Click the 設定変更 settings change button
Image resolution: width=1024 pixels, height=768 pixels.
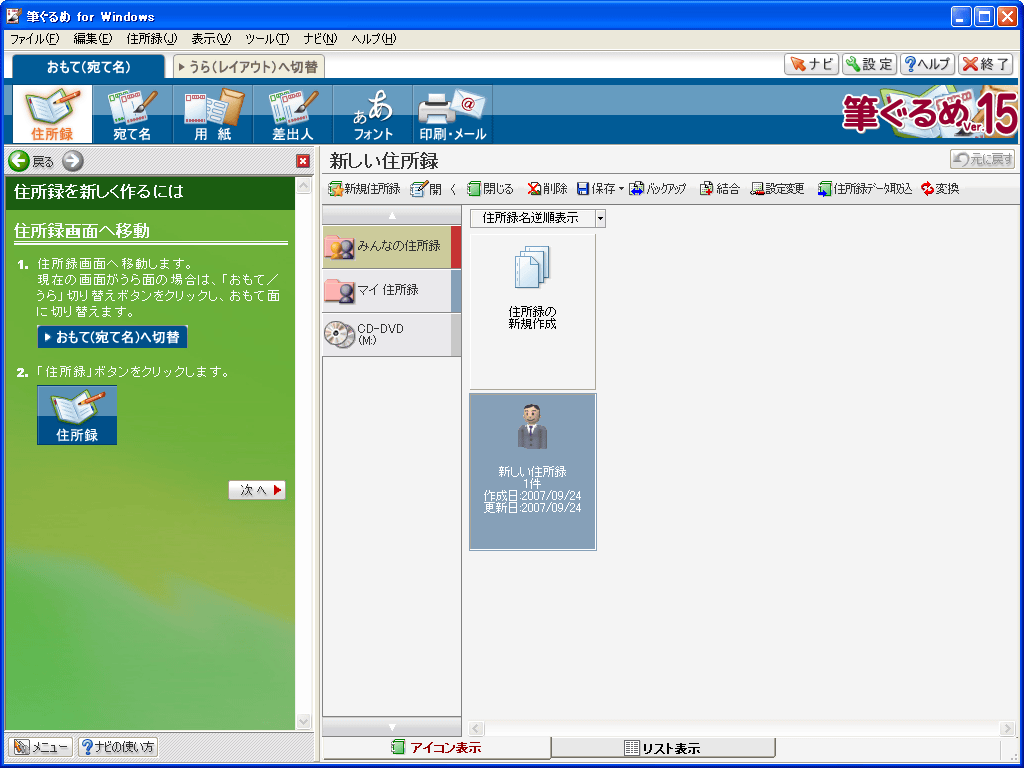pos(777,189)
